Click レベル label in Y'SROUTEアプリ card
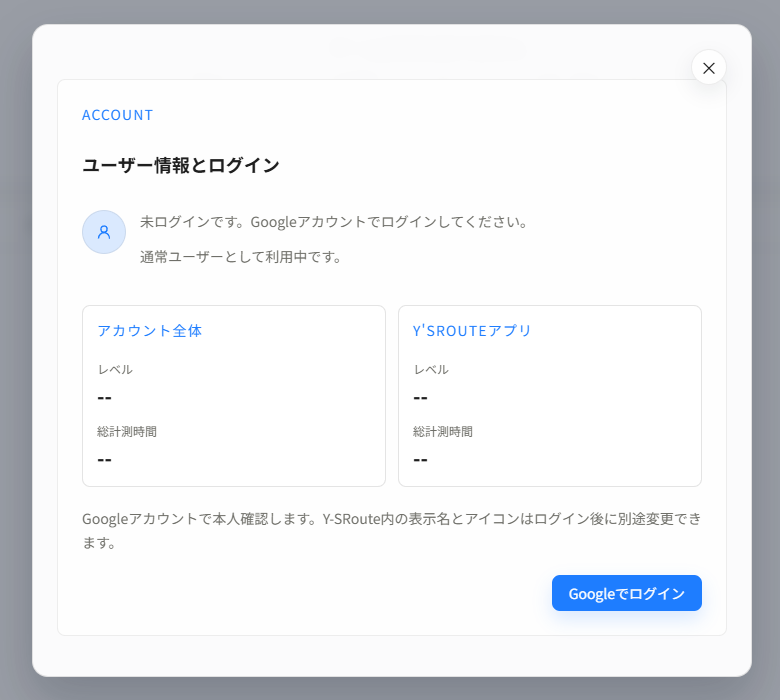The height and width of the screenshot is (700, 780). pos(431,370)
